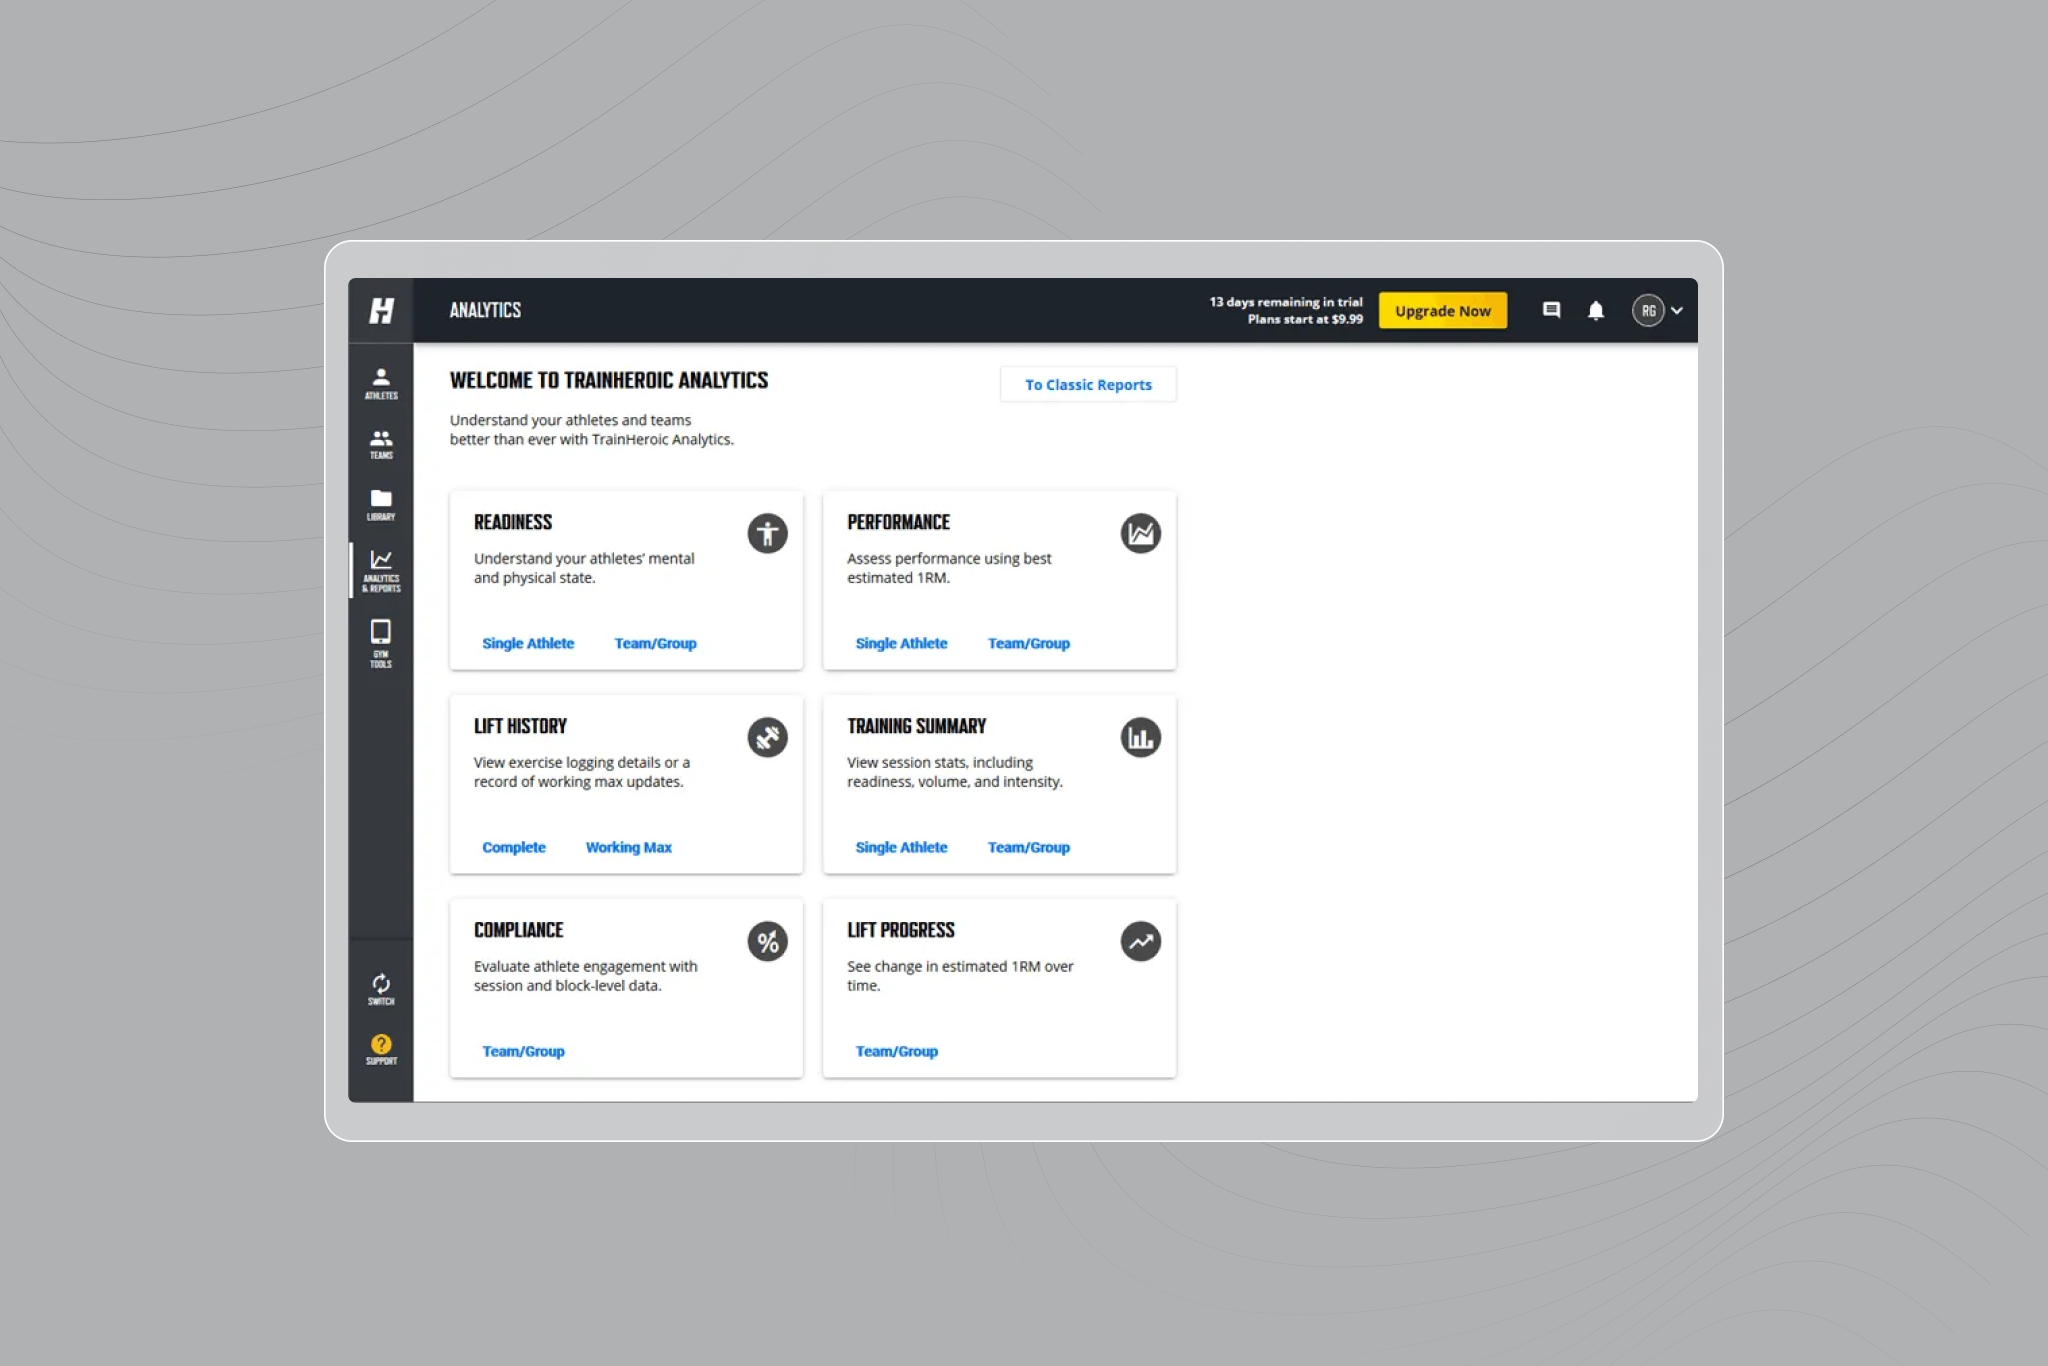Open the Library sidebar section
Viewport: 2048px width, 1366px height.
381,505
